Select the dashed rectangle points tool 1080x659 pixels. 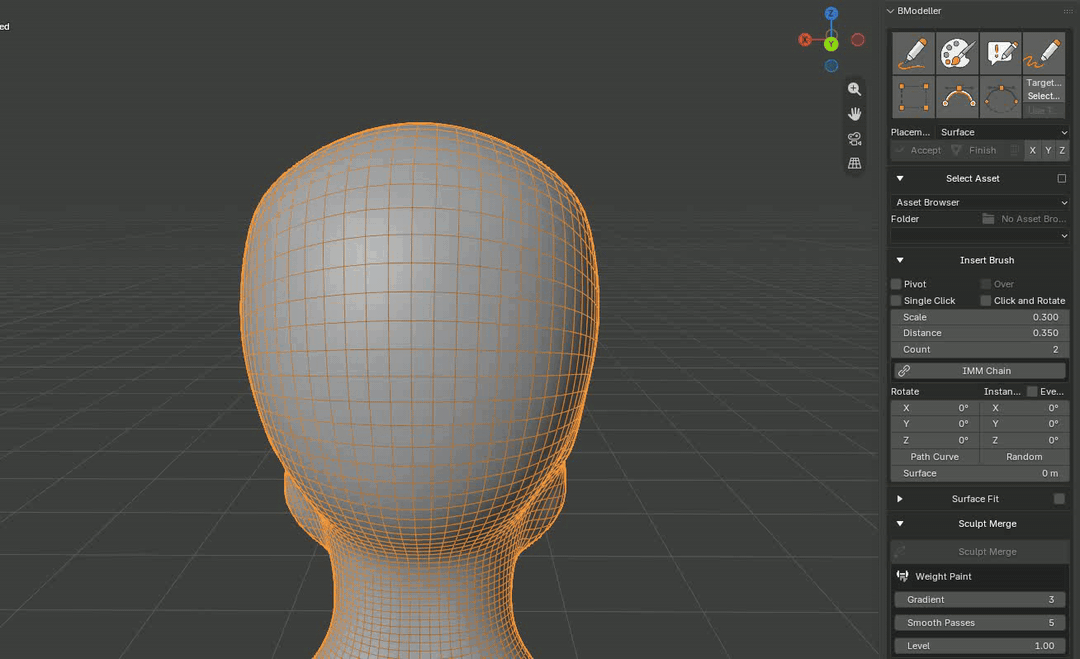coord(913,97)
